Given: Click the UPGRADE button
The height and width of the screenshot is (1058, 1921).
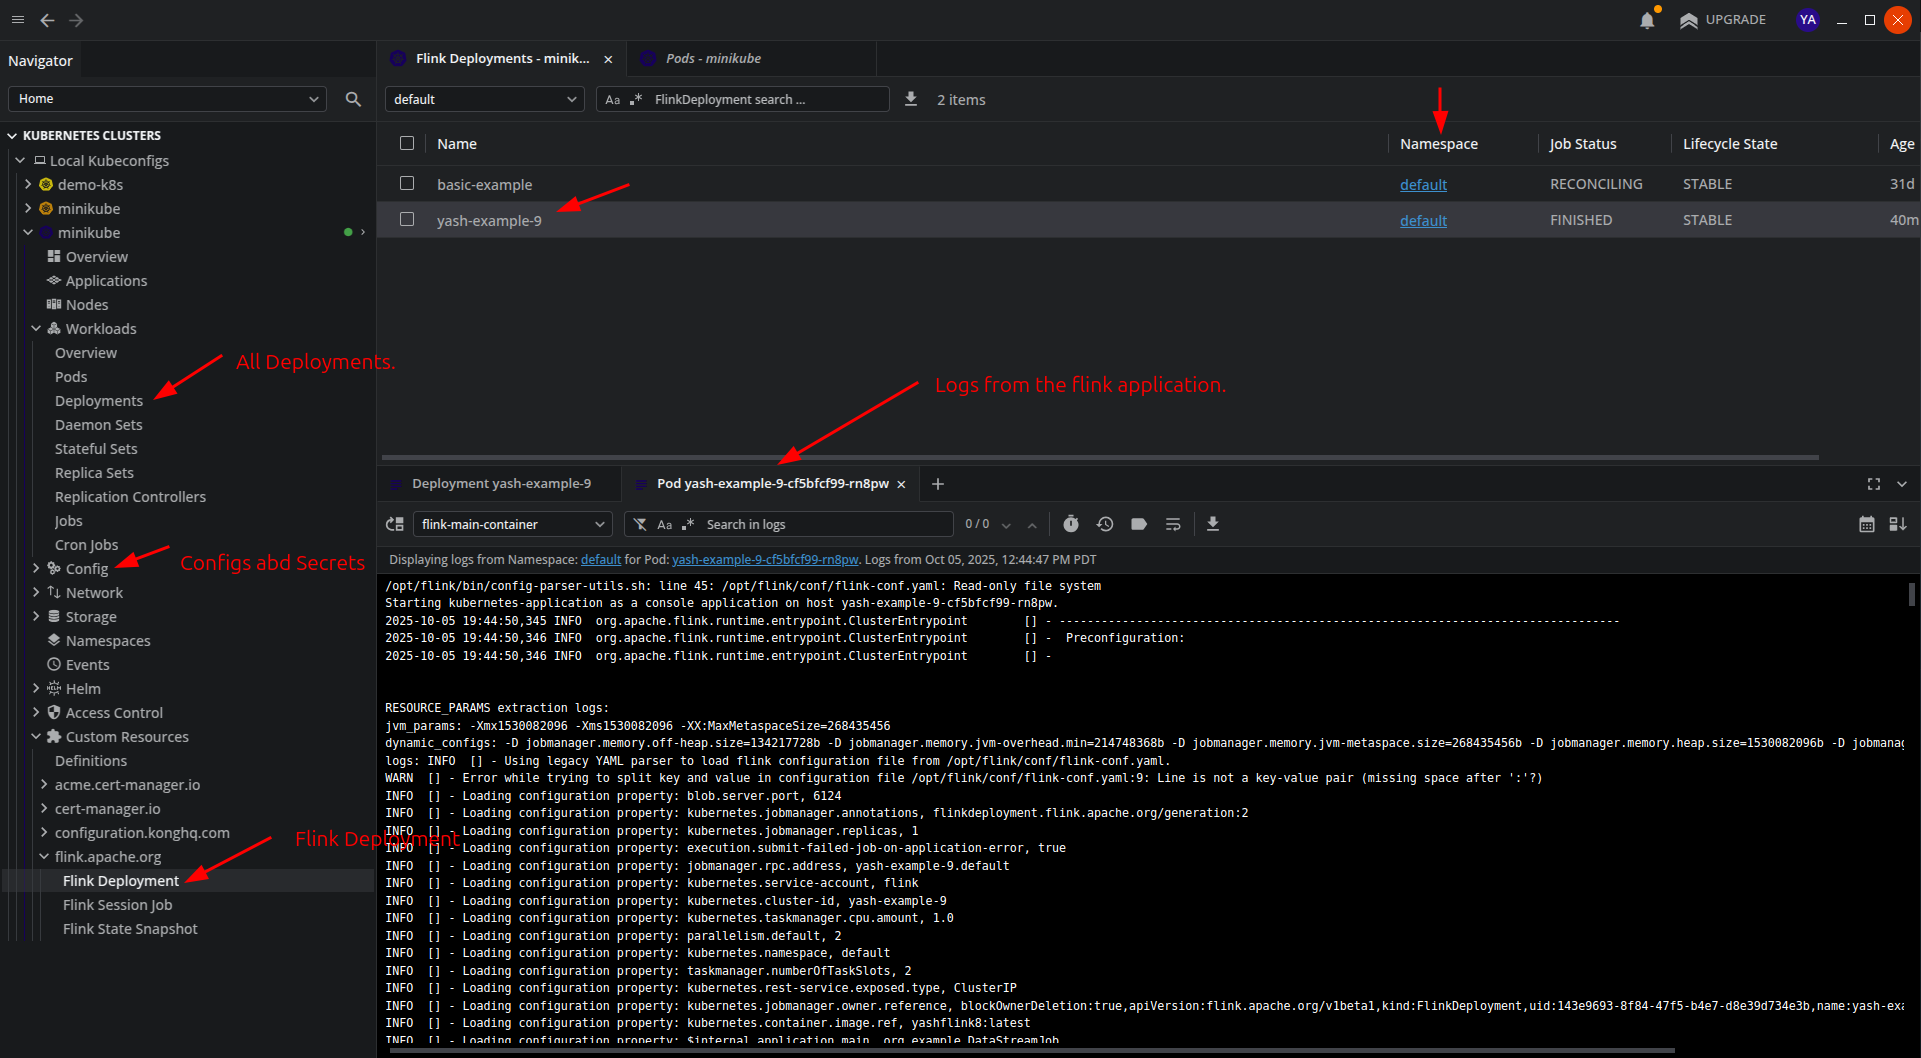Looking at the screenshot, I should click(x=1723, y=20).
